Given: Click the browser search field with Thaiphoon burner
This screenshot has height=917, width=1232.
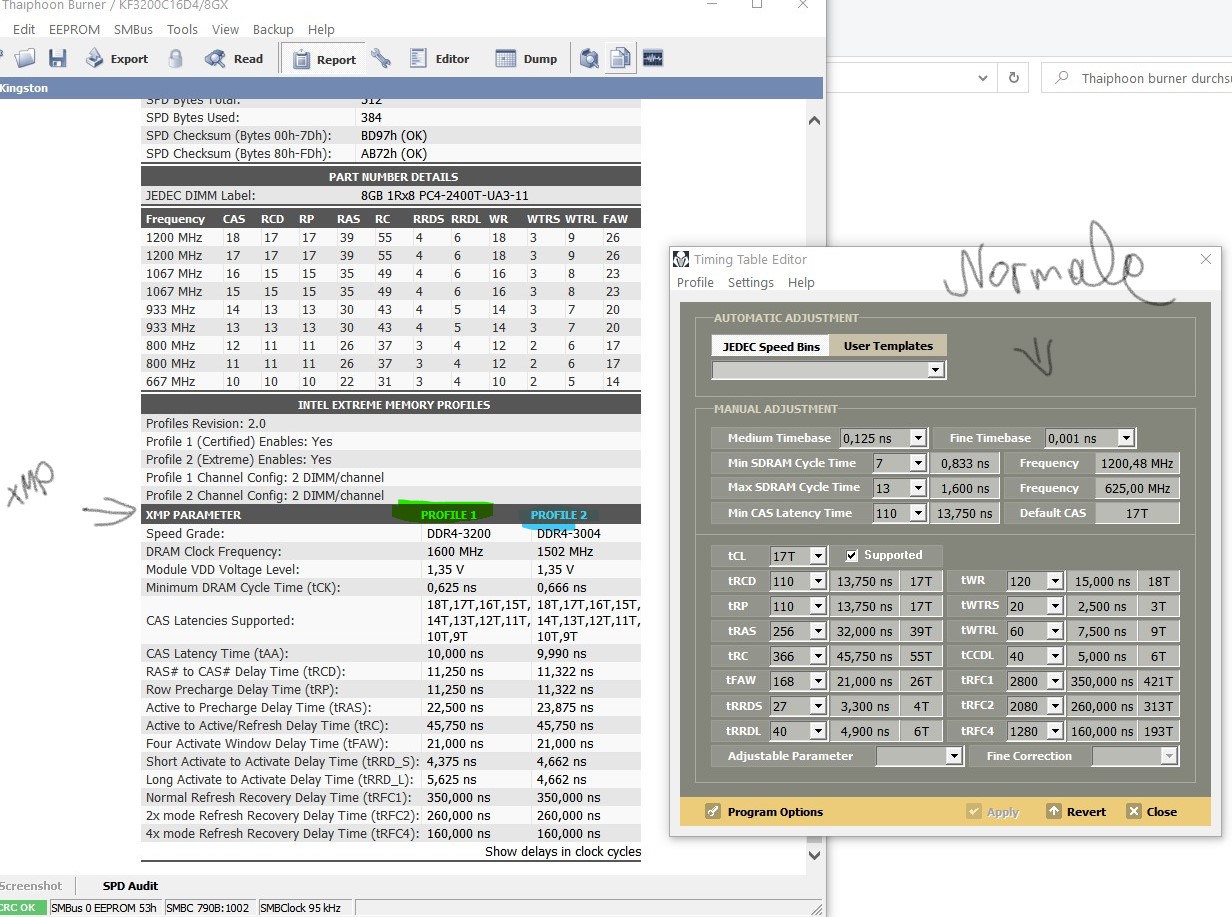Looking at the screenshot, I should pos(1136,78).
